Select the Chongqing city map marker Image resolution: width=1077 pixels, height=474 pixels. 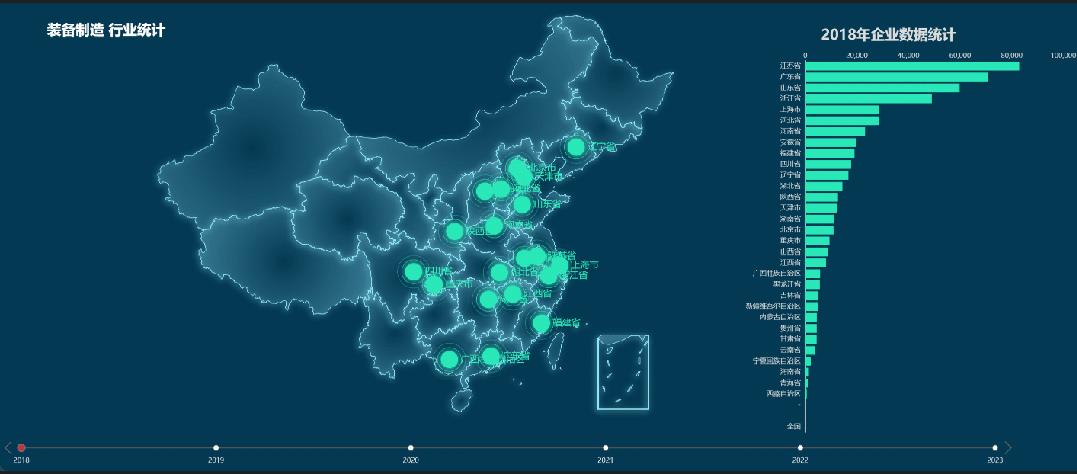click(x=434, y=286)
